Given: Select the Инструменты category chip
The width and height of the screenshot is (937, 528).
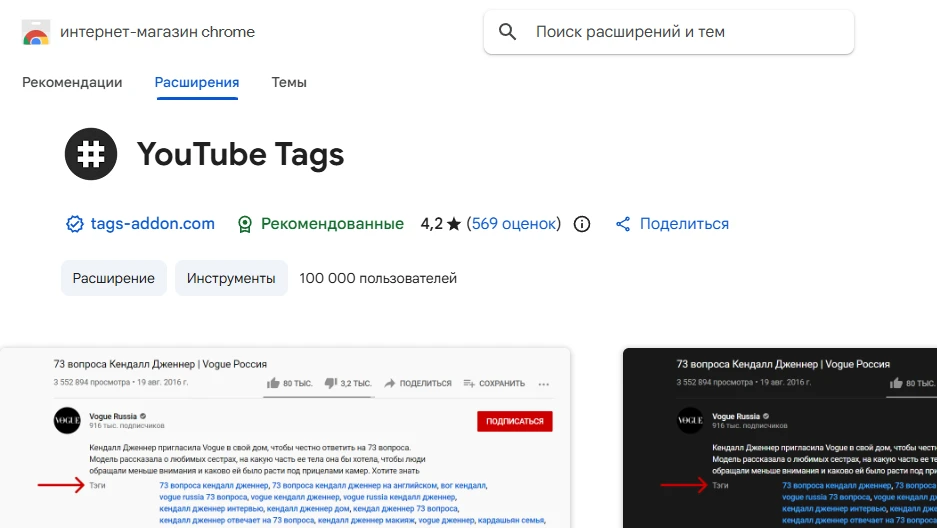Looking at the screenshot, I should click(231, 278).
